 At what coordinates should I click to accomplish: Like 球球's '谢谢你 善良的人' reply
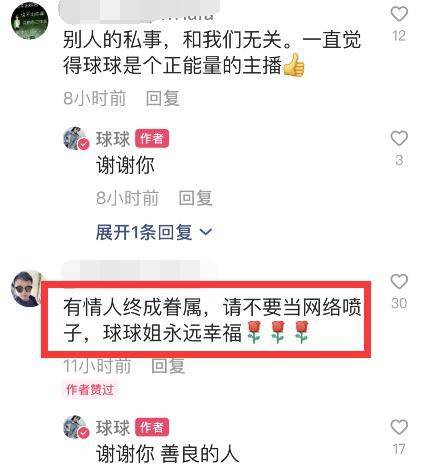(399, 427)
